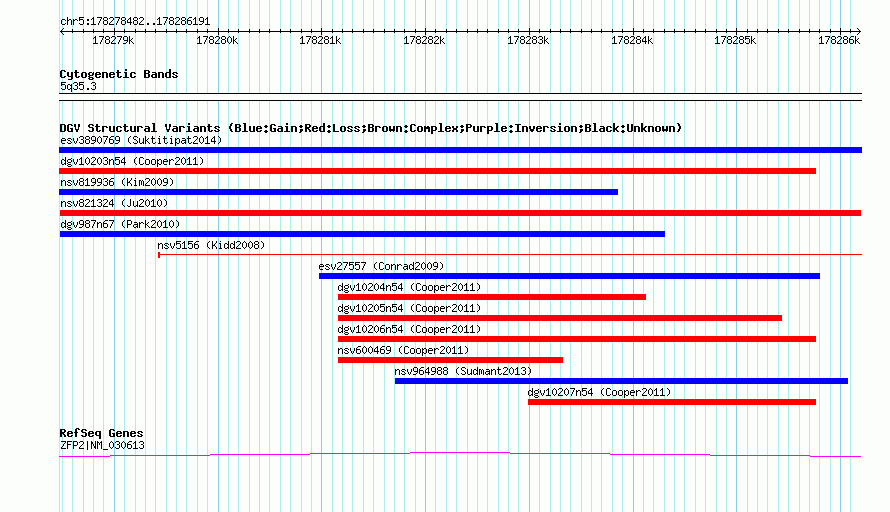Click the 178284k ruler tick label
Viewport: 890px width, 512px height.
point(632,40)
